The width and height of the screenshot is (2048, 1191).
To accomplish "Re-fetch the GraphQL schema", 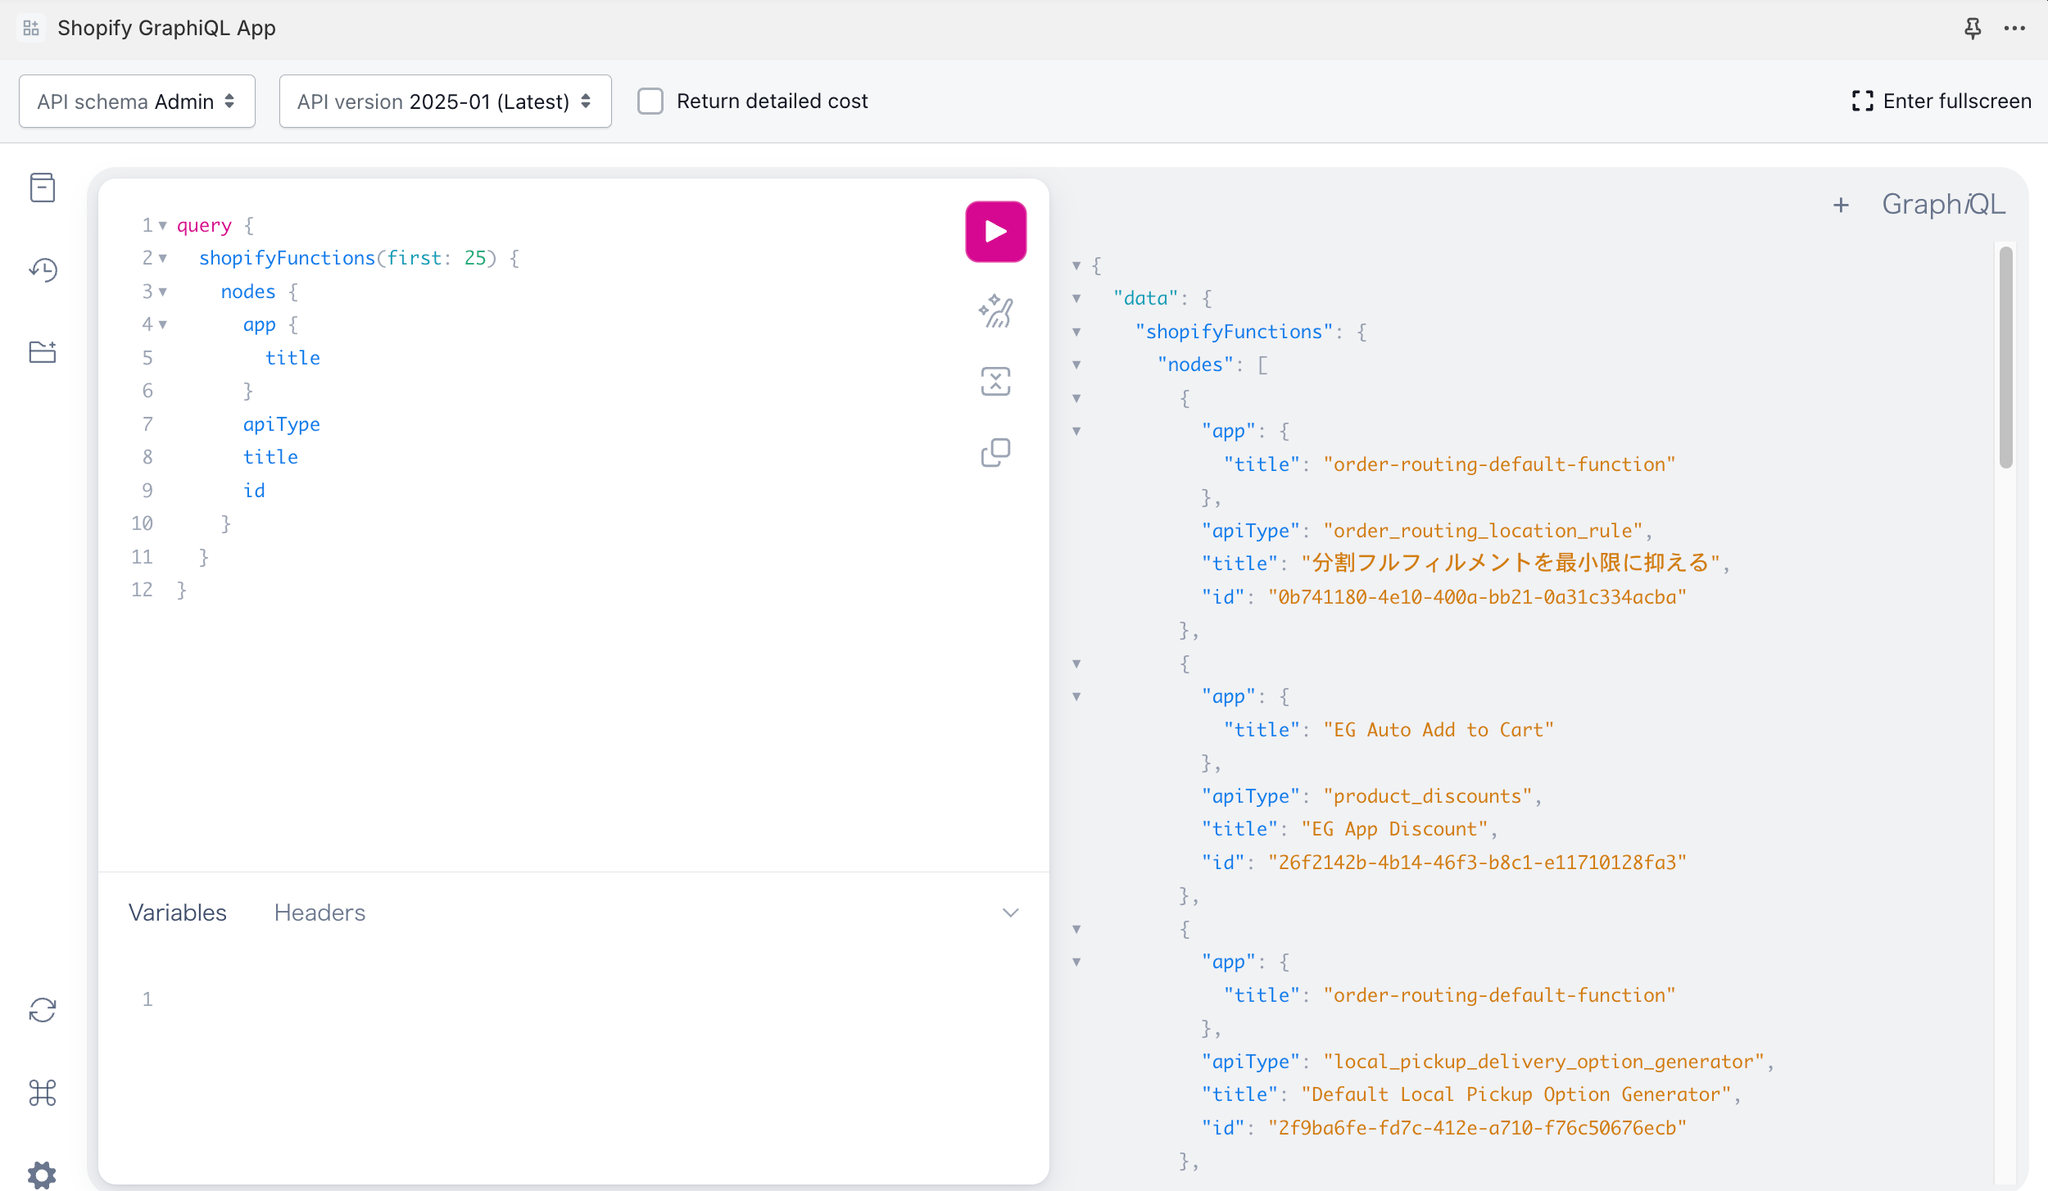I will tap(42, 1010).
